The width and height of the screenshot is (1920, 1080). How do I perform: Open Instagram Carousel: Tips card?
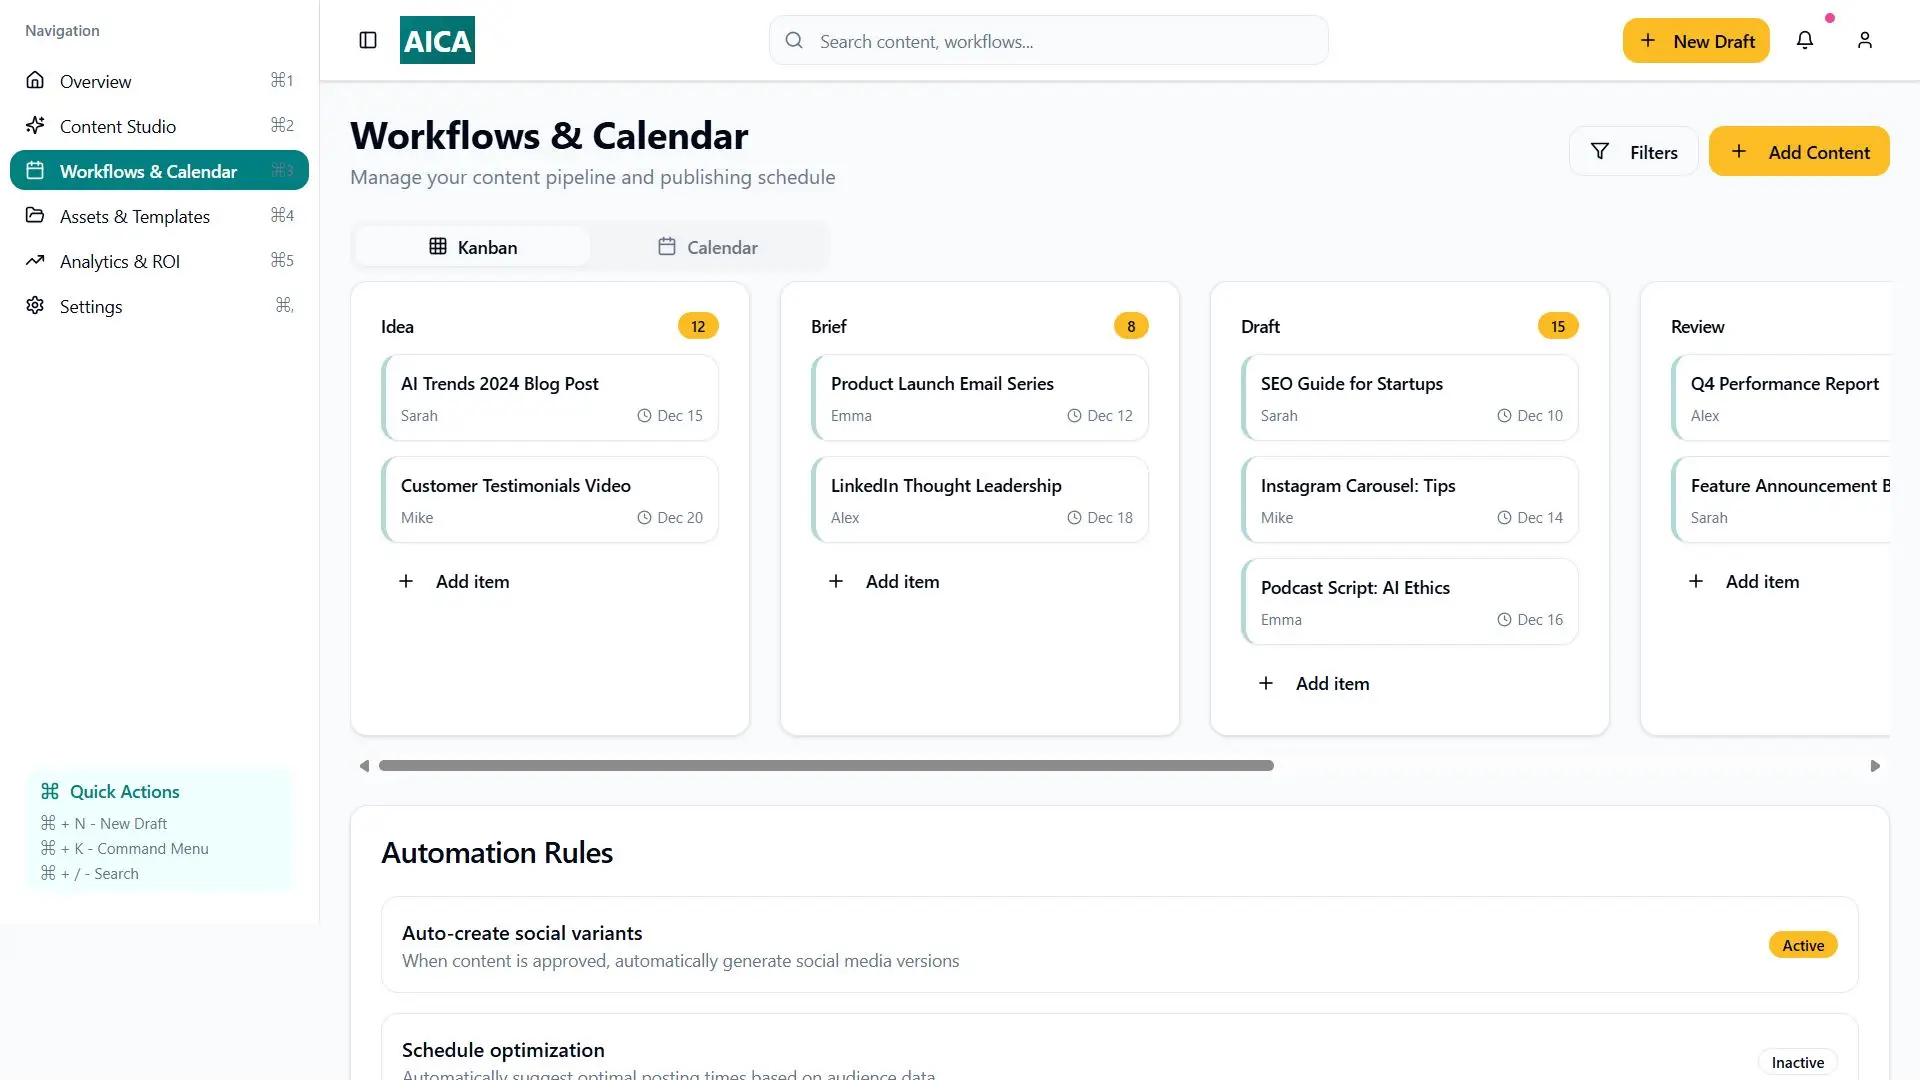coord(1410,500)
